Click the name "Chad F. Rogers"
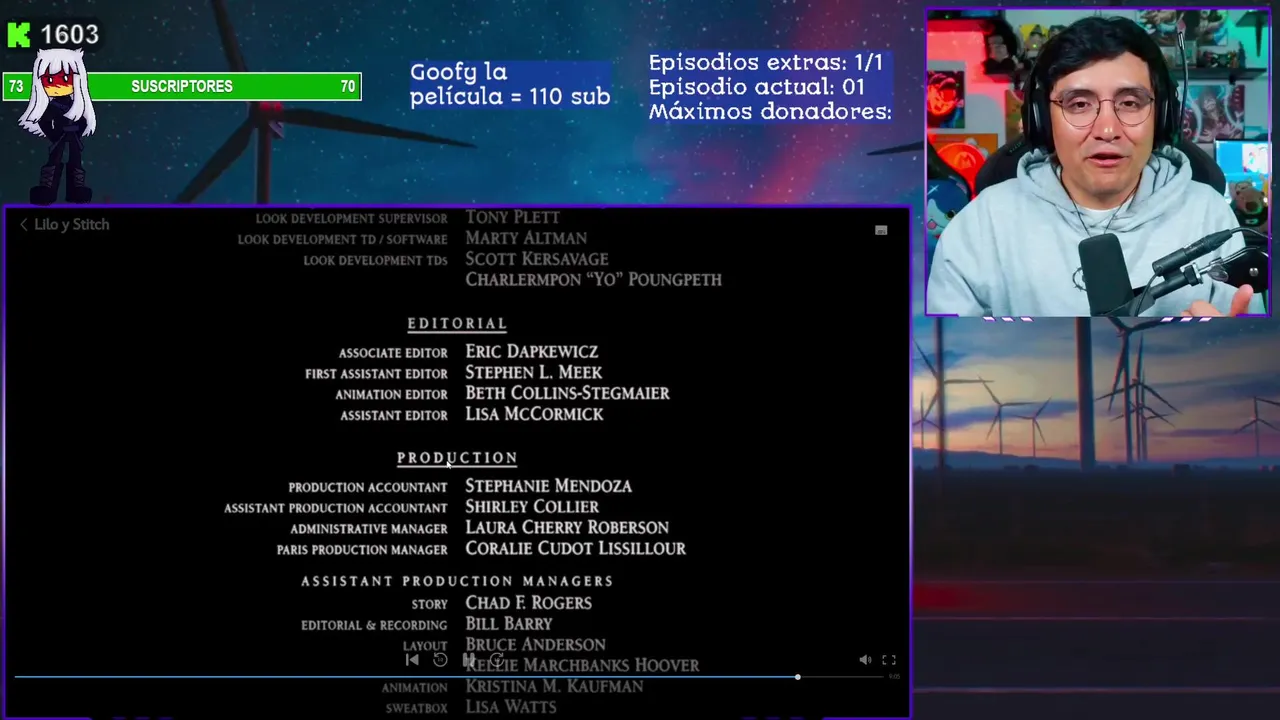This screenshot has height=720, width=1280. click(528, 603)
